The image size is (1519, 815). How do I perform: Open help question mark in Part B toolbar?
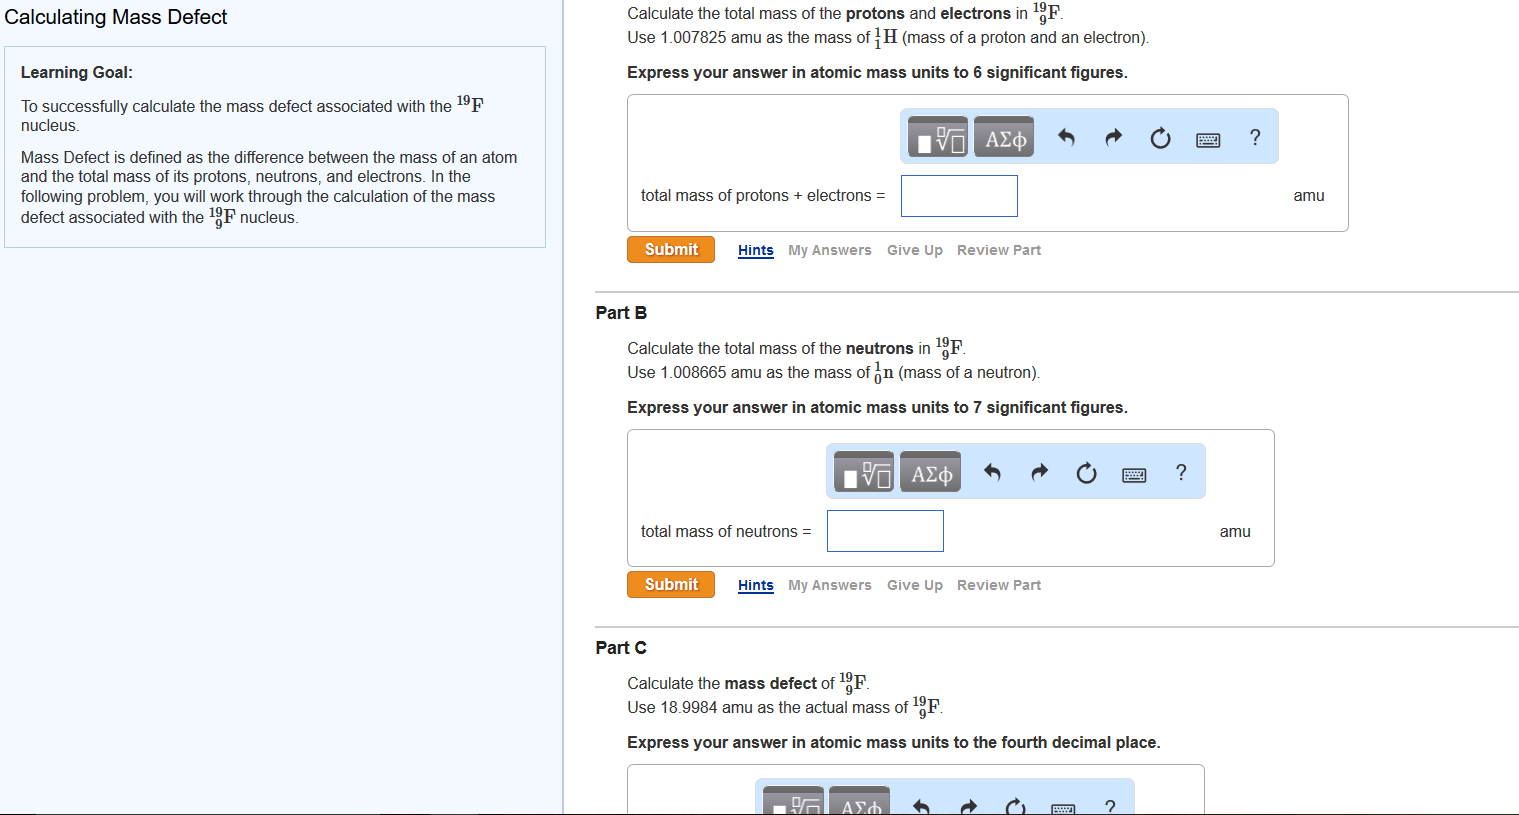(x=1181, y=472)
